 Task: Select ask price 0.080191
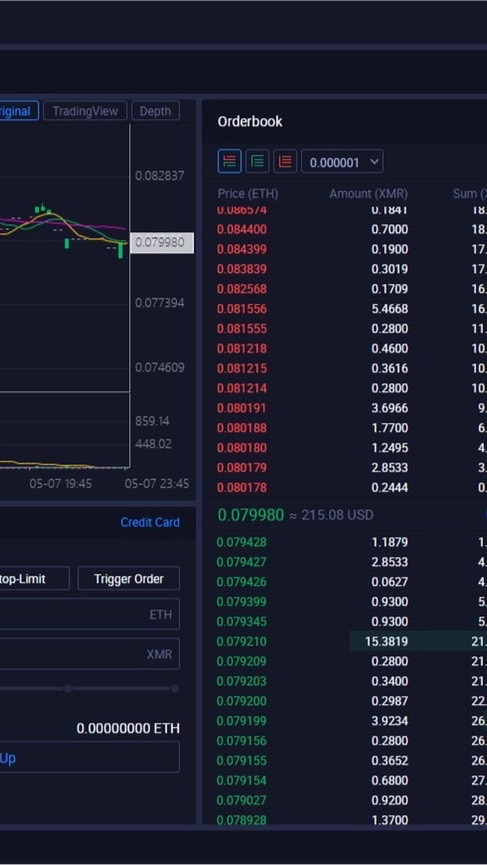(242, 408)
